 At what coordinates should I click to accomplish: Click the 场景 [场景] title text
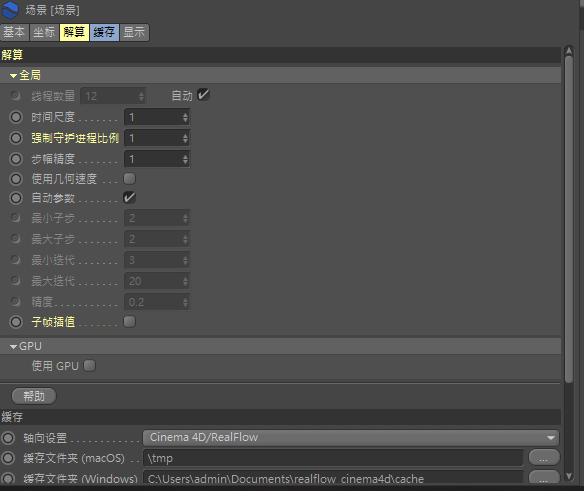click(x=53, y=10)
